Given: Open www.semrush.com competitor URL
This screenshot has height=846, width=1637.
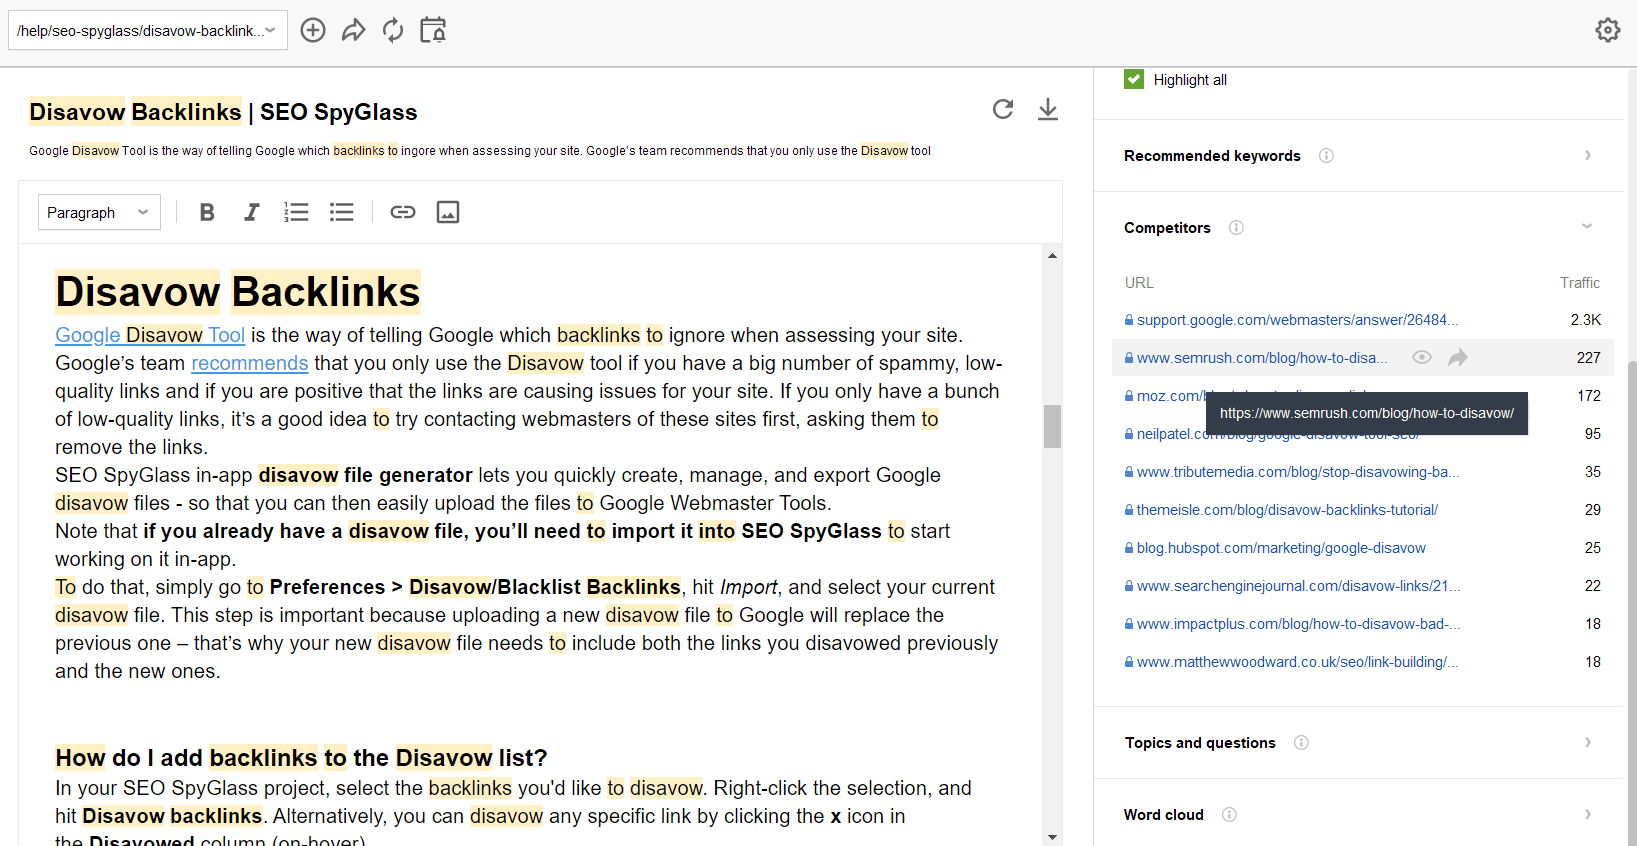Looking at the screenshot, I should 1262,358.
